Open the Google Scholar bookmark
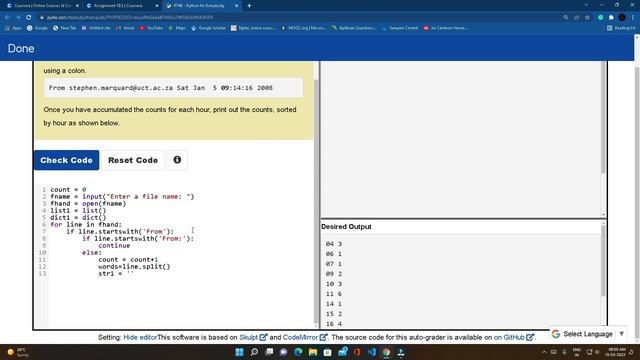The image size is (640, 360). click(x=208, y=28)
